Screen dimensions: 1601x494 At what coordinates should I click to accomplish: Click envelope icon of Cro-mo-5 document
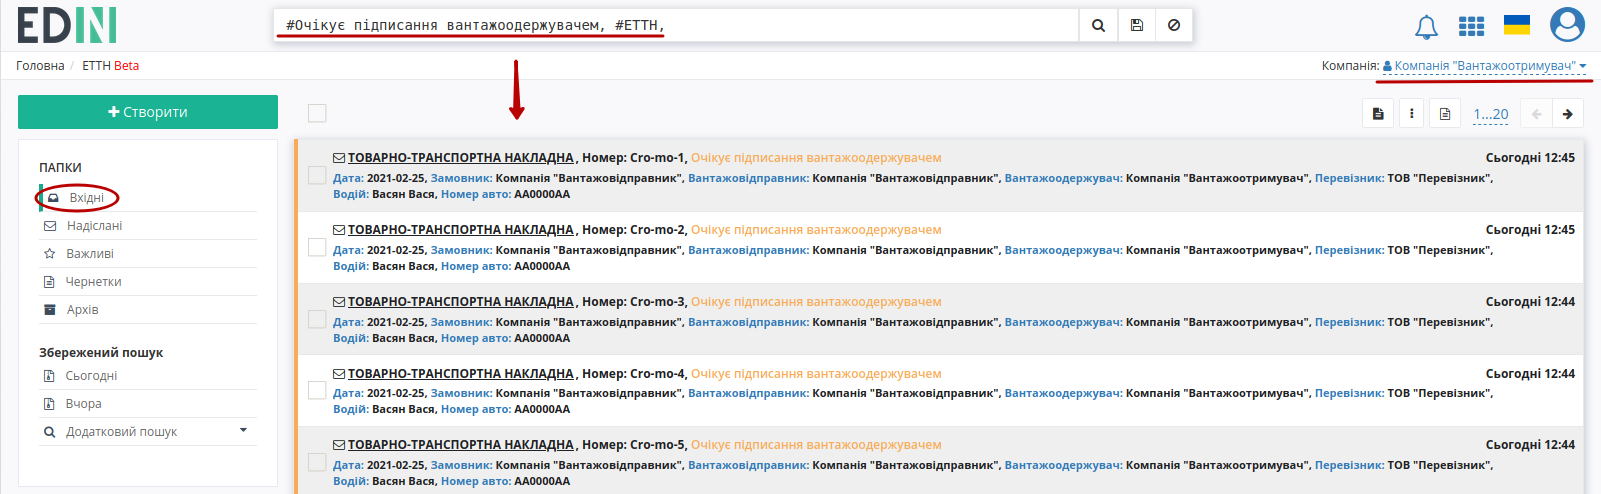[339, 445]
